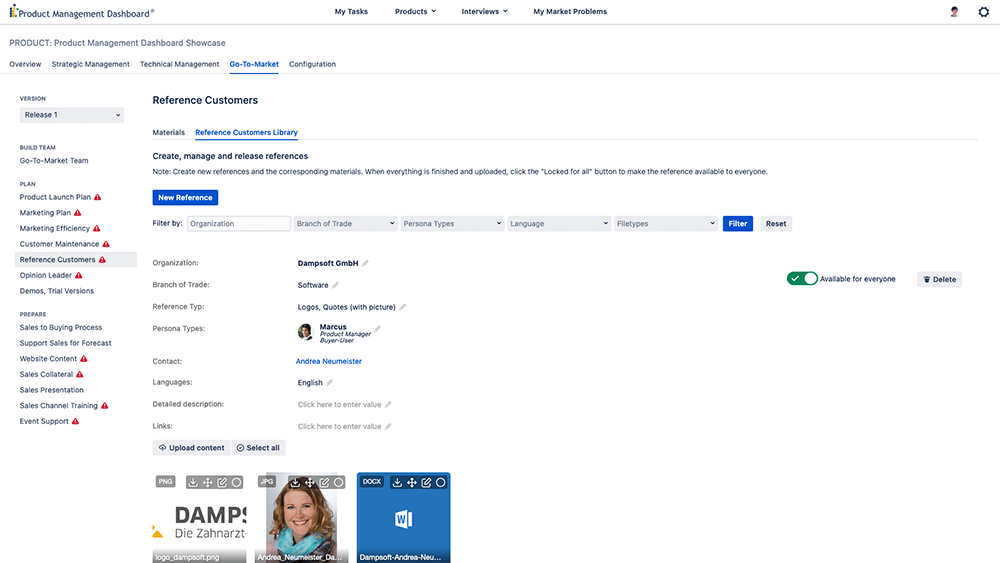Edit the Organization name Dampsoft GmbH
The width and height of the screenshot is (1000, 563).
365,263
